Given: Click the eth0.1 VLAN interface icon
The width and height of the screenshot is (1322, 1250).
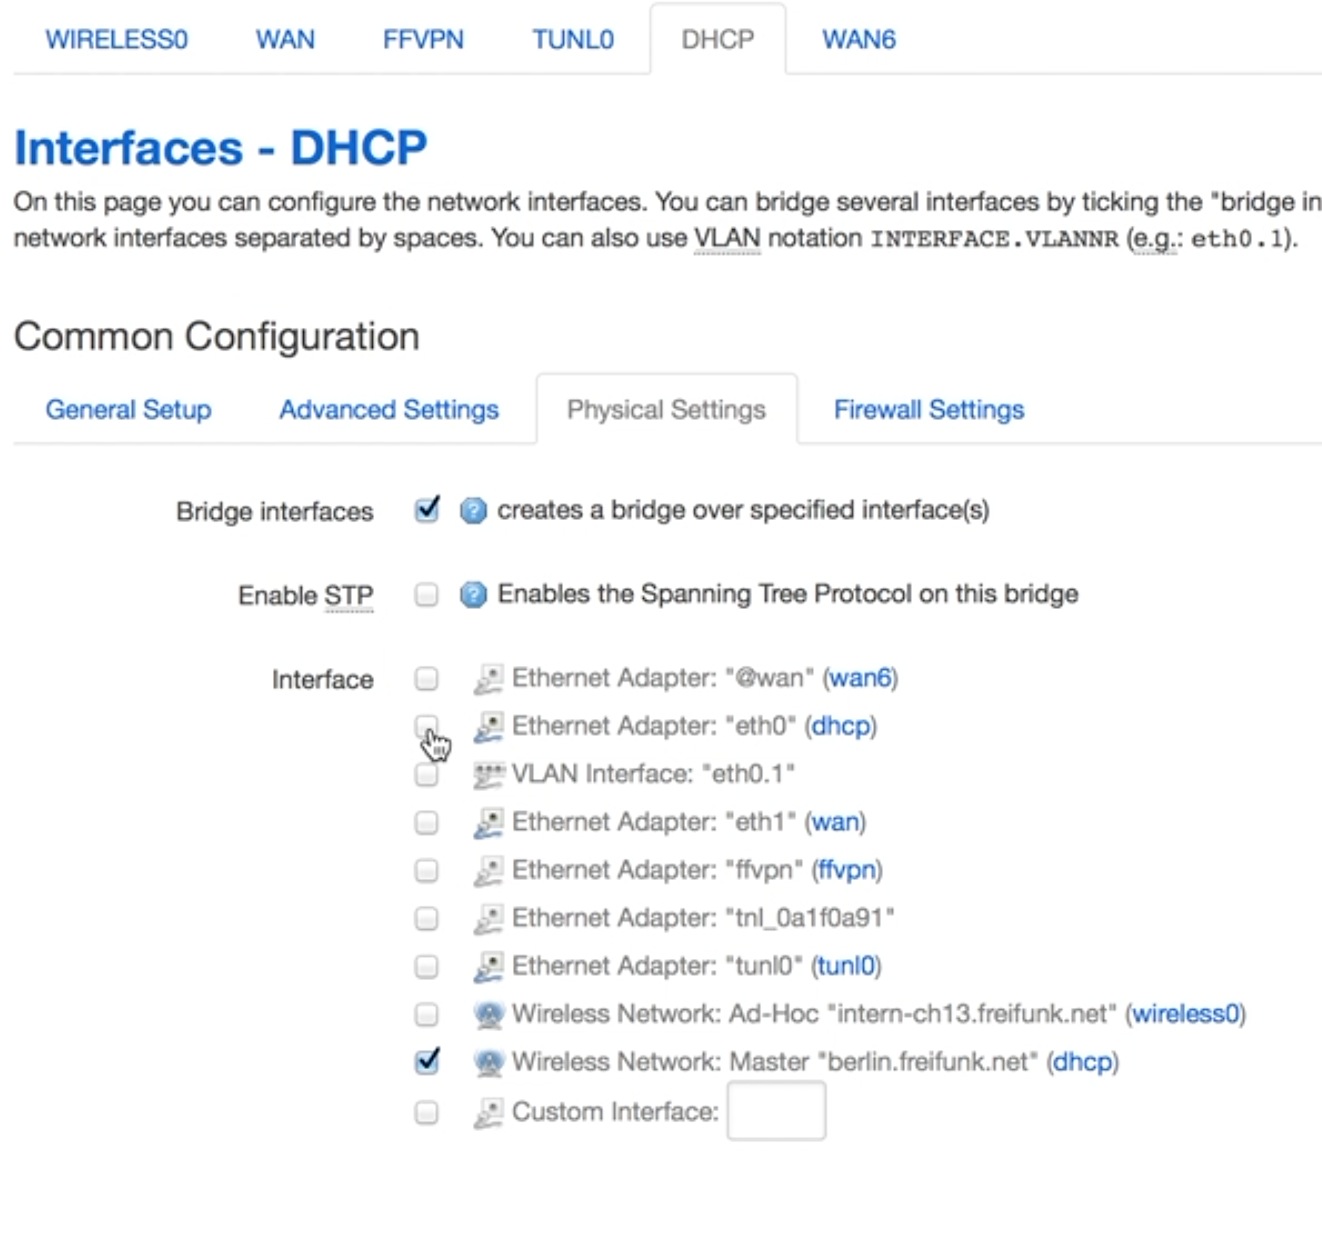Looking at the screenshot, I should pyautogui.click(x=488, y=774).
